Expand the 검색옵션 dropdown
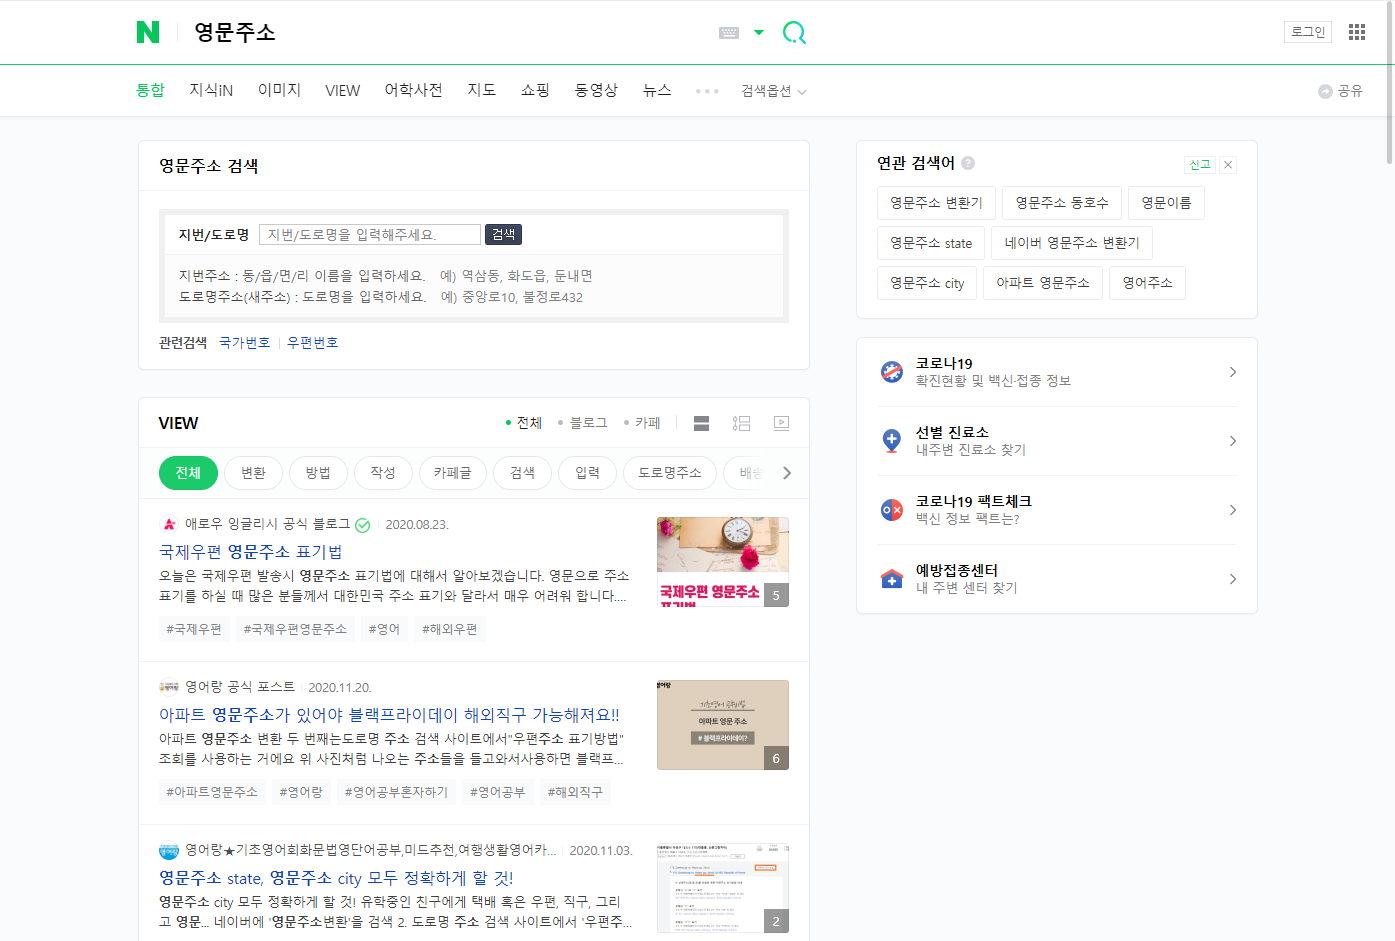This screenshot has width=1395, height=941. coord(773,91)
